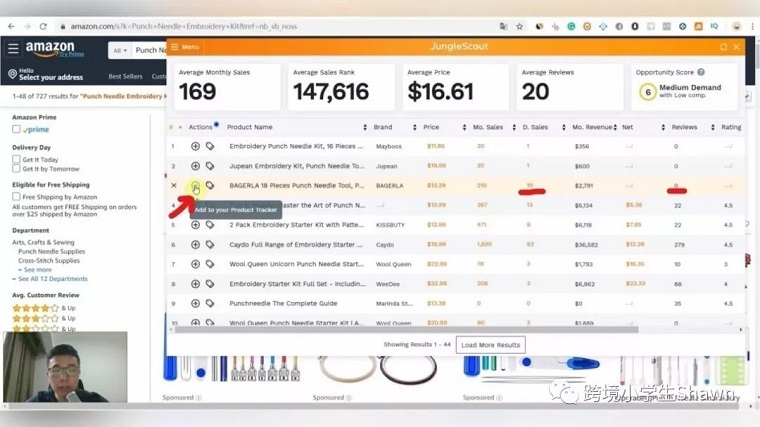
Task: Enable Free Shipping by Amazon checkbox
Action: [x=16, y=196]
